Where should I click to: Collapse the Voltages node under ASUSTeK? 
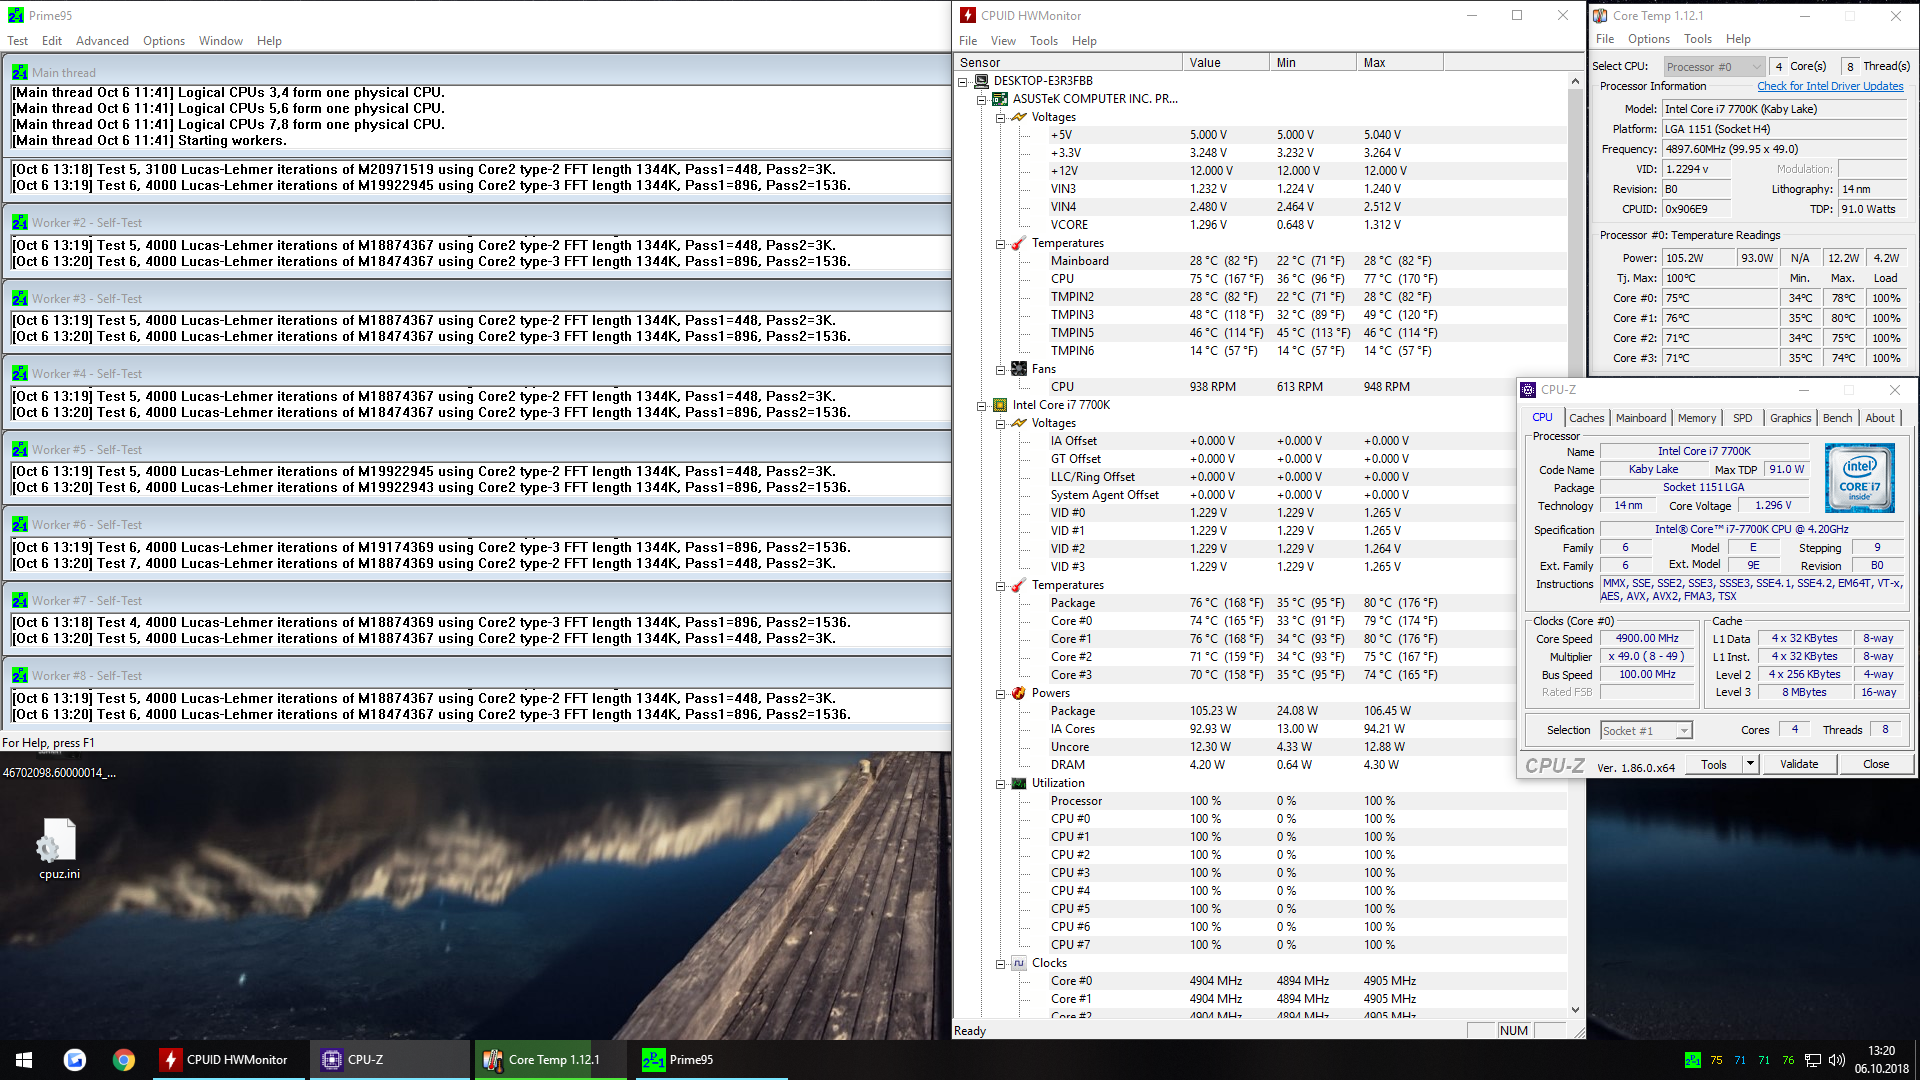(1000, 118)
